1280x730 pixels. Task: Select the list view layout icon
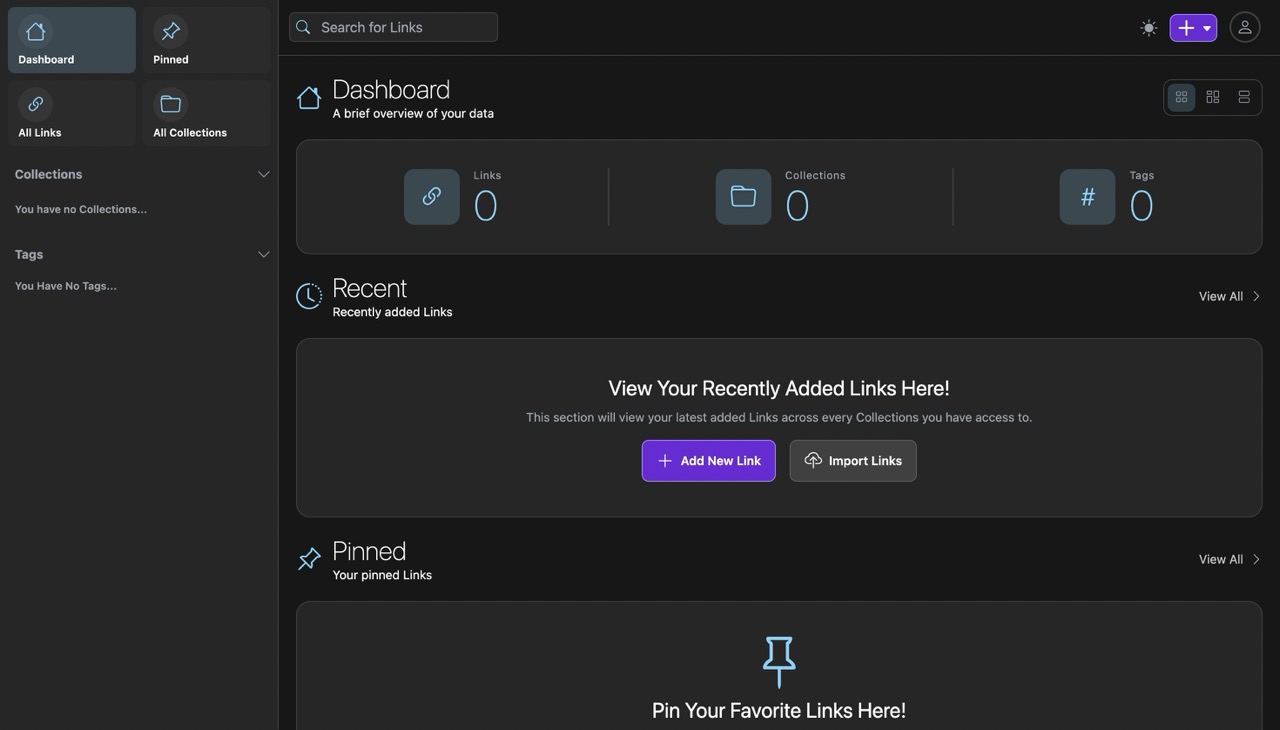pos(1244,97)
